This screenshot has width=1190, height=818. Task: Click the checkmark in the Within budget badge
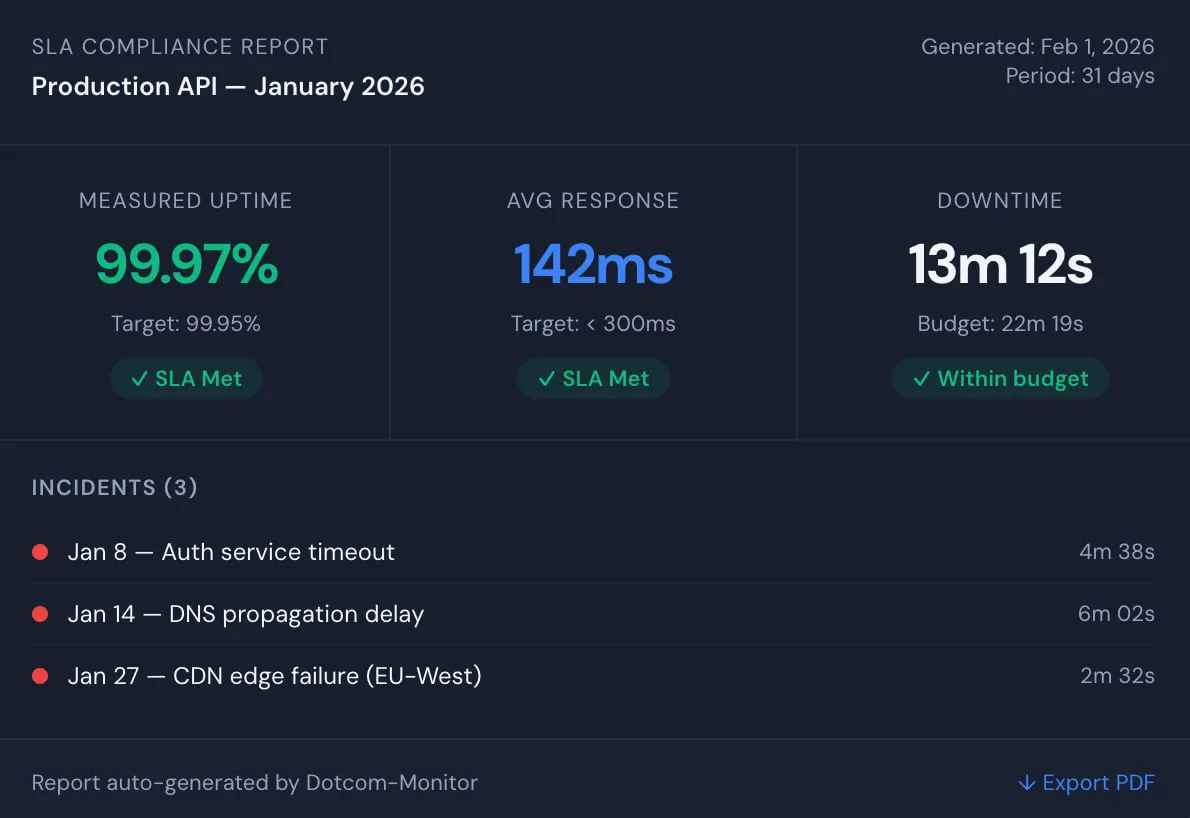click(923, 378)
